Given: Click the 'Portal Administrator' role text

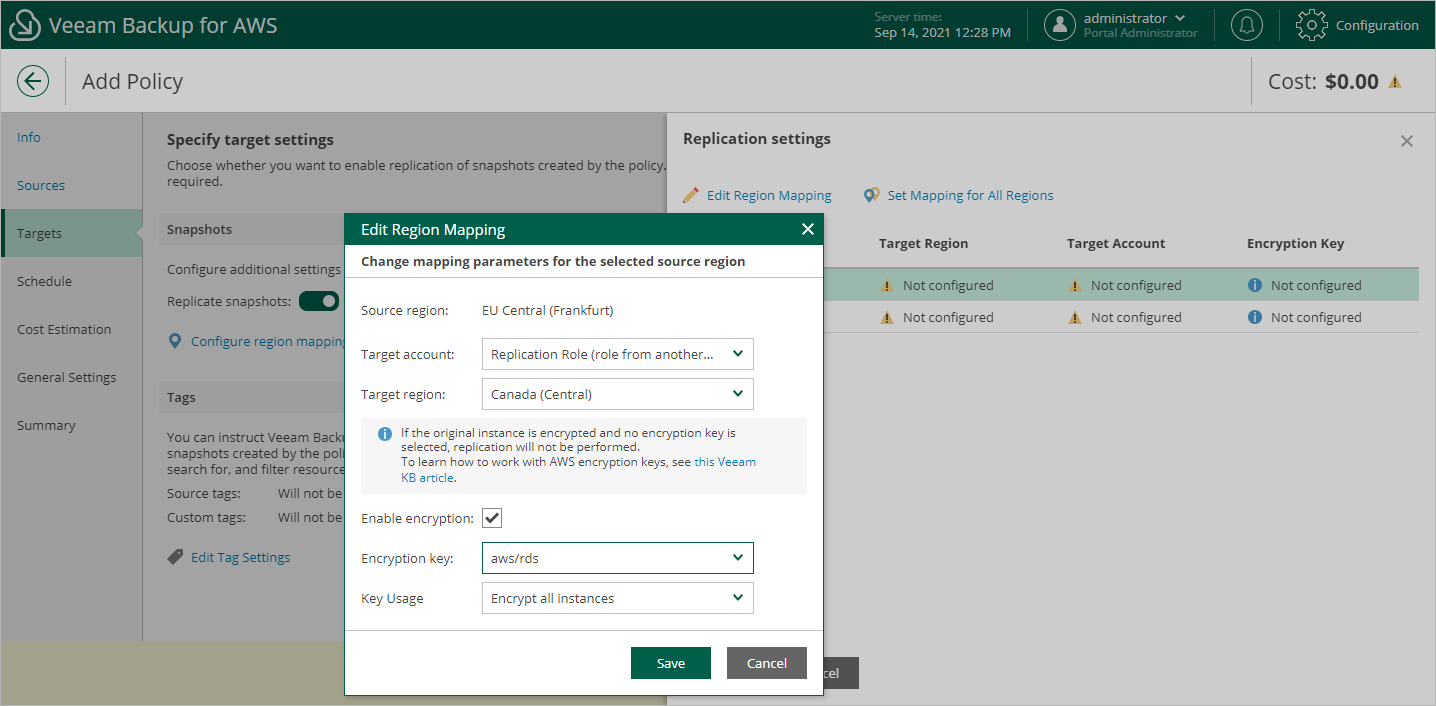Looking at the screenshot, I should point(1140,33).
